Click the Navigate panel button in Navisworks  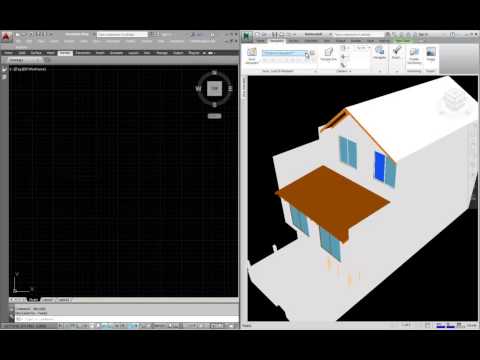click(x=379, y=53)
